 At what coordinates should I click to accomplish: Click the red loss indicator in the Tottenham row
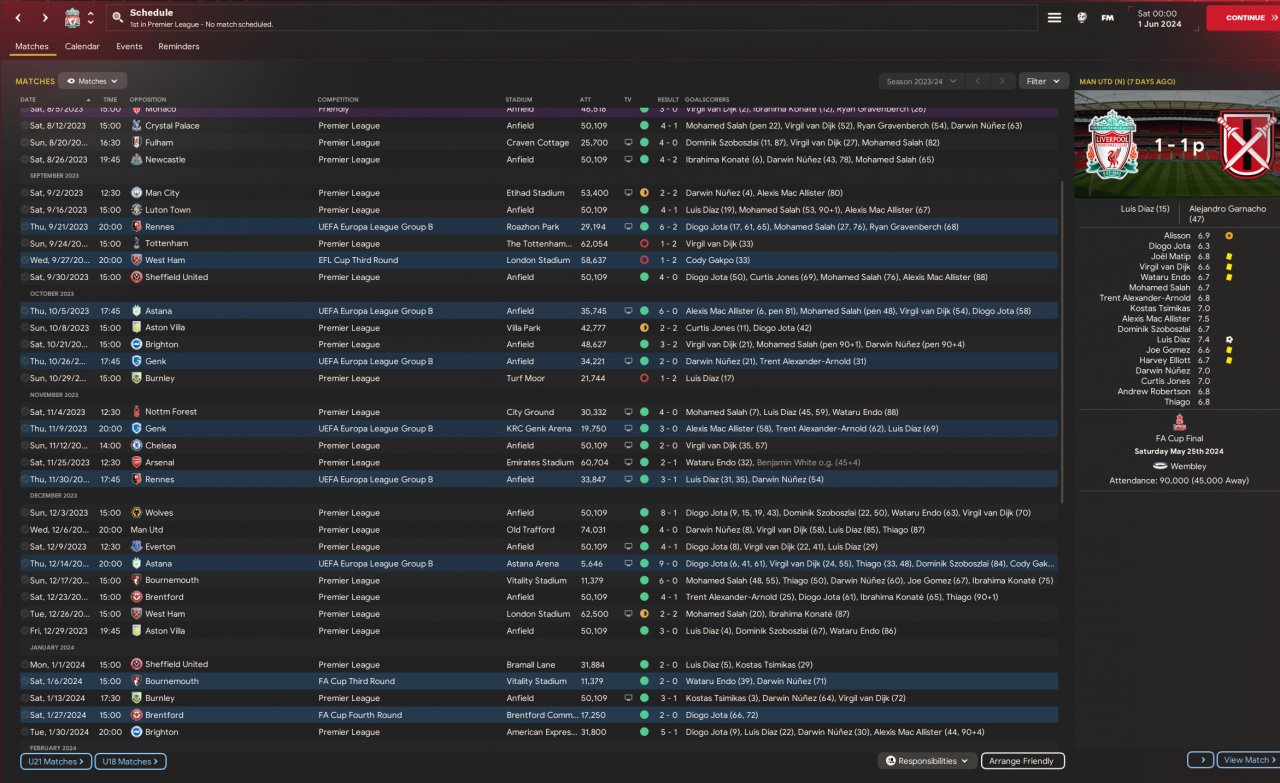(644, 244)
